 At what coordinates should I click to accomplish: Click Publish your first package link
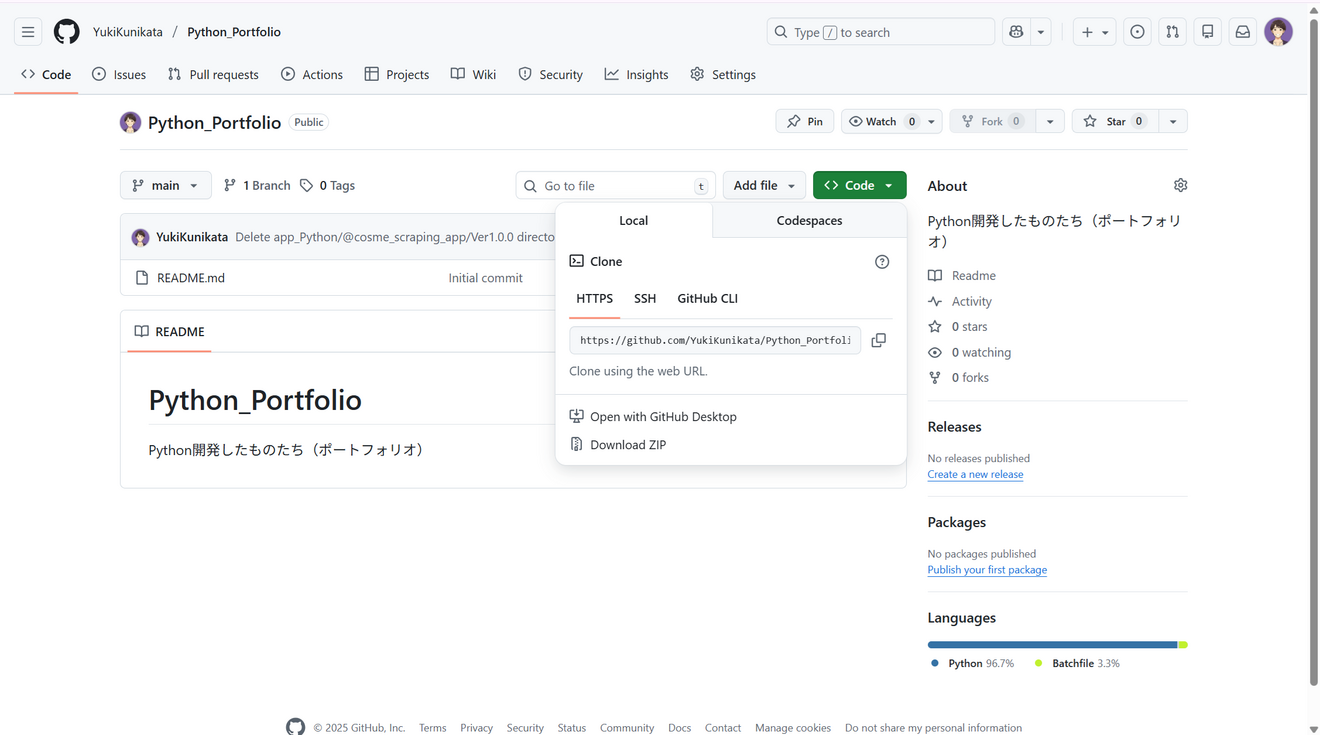click(987, 570)
